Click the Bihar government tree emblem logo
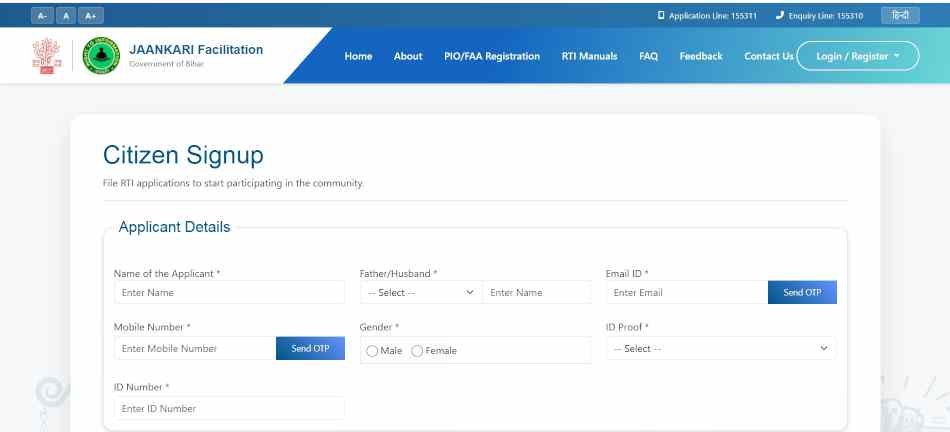 pyautogui.click(x=47, y=56)
